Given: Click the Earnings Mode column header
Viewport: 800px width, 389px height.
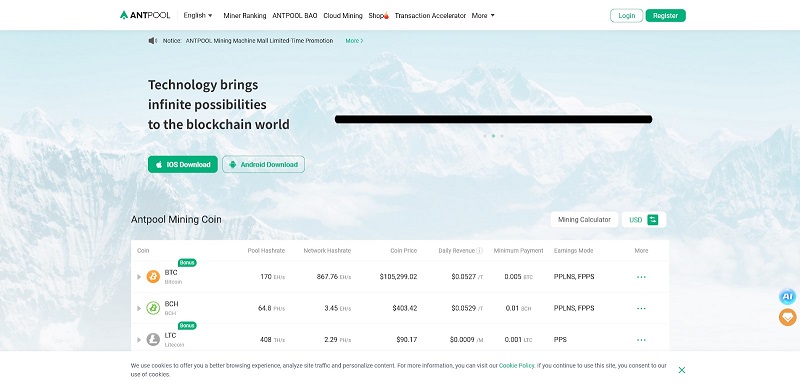Looking at the screenshot, I should tap(573, 251).
